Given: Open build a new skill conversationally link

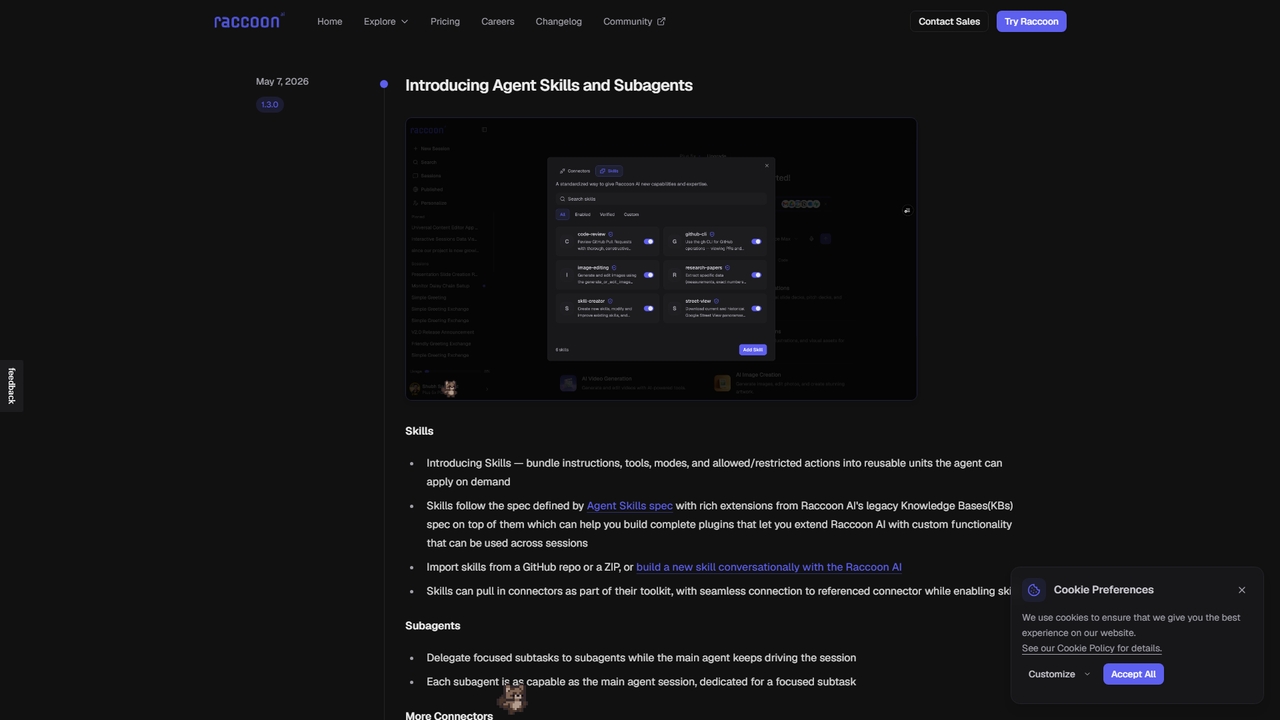Looking at the screenshot, I should 769,567.
